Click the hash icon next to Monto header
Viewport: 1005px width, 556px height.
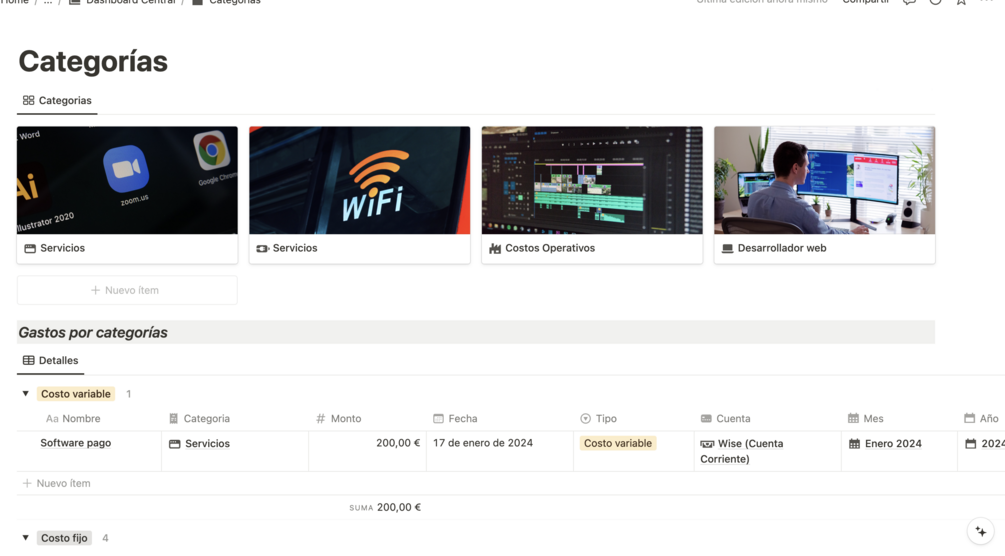tap(320, 419)
